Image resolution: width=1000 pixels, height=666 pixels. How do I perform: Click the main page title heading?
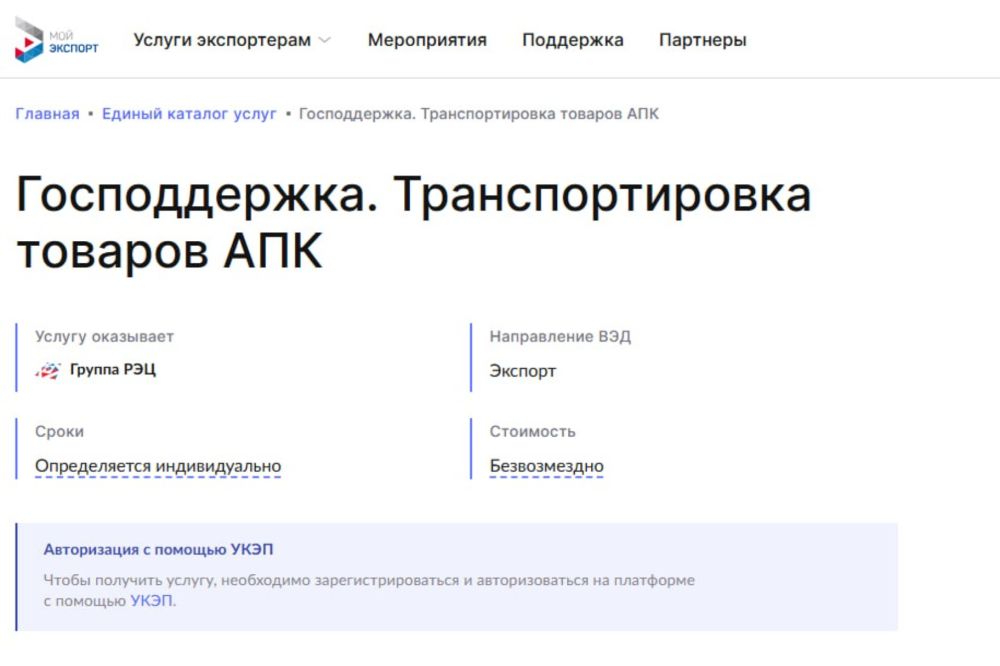pyautogui.click(x=413, y=223)
